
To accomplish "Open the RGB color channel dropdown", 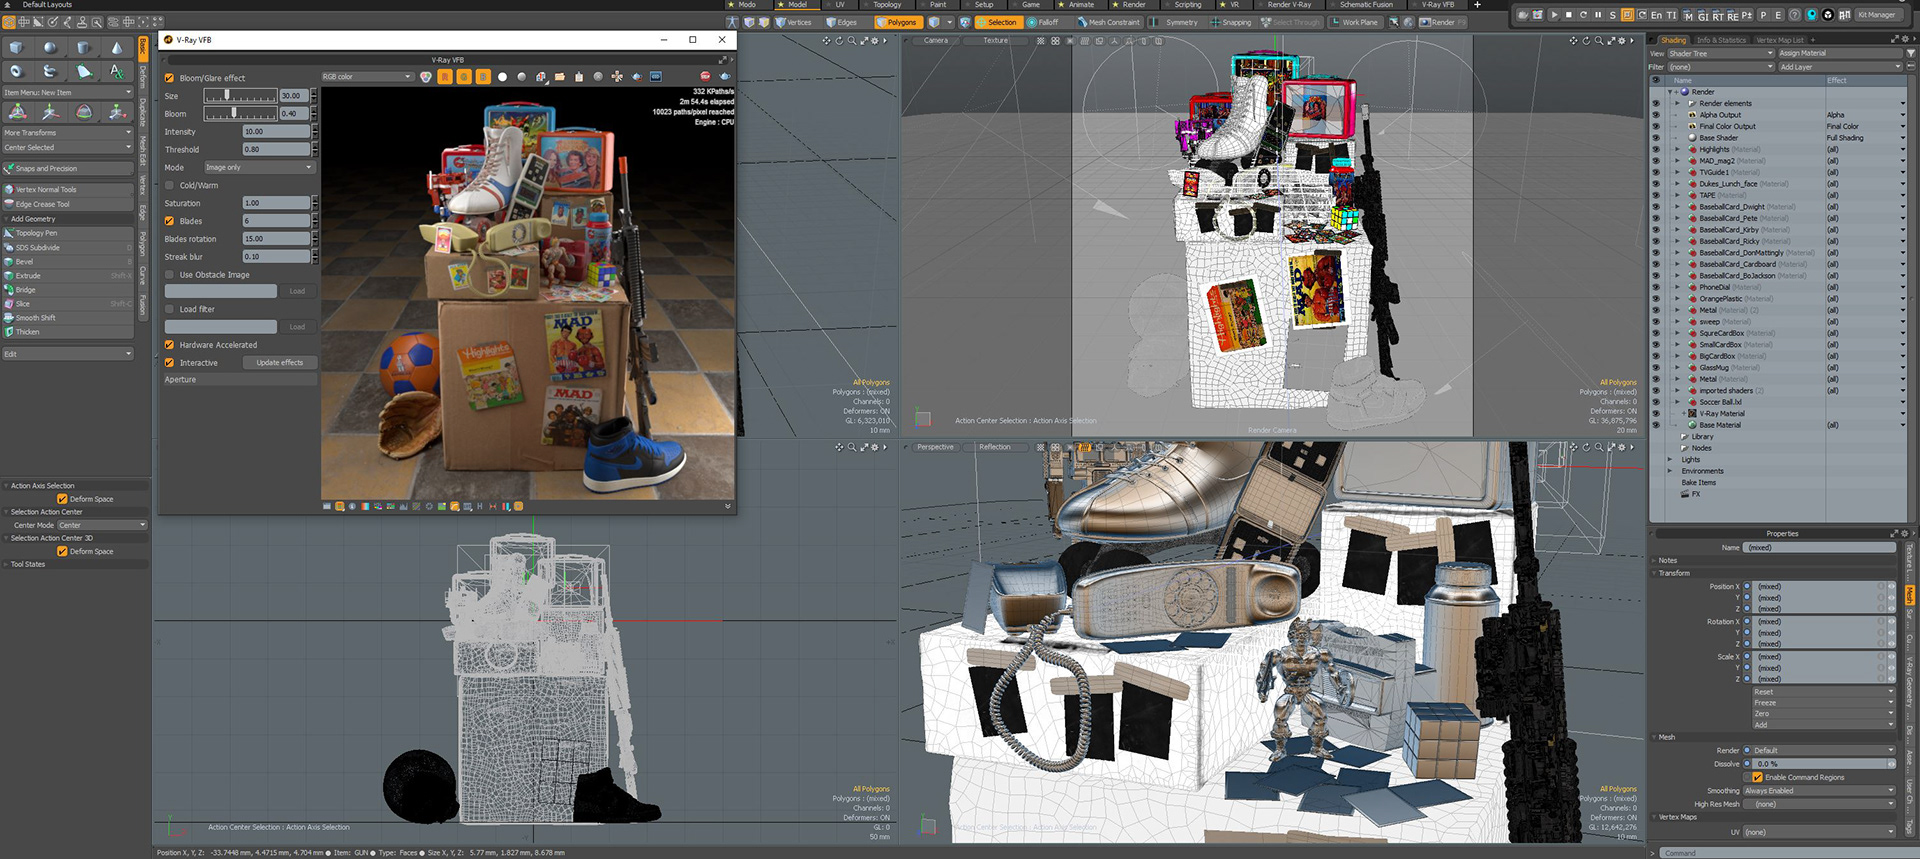I will coord(367,76).
